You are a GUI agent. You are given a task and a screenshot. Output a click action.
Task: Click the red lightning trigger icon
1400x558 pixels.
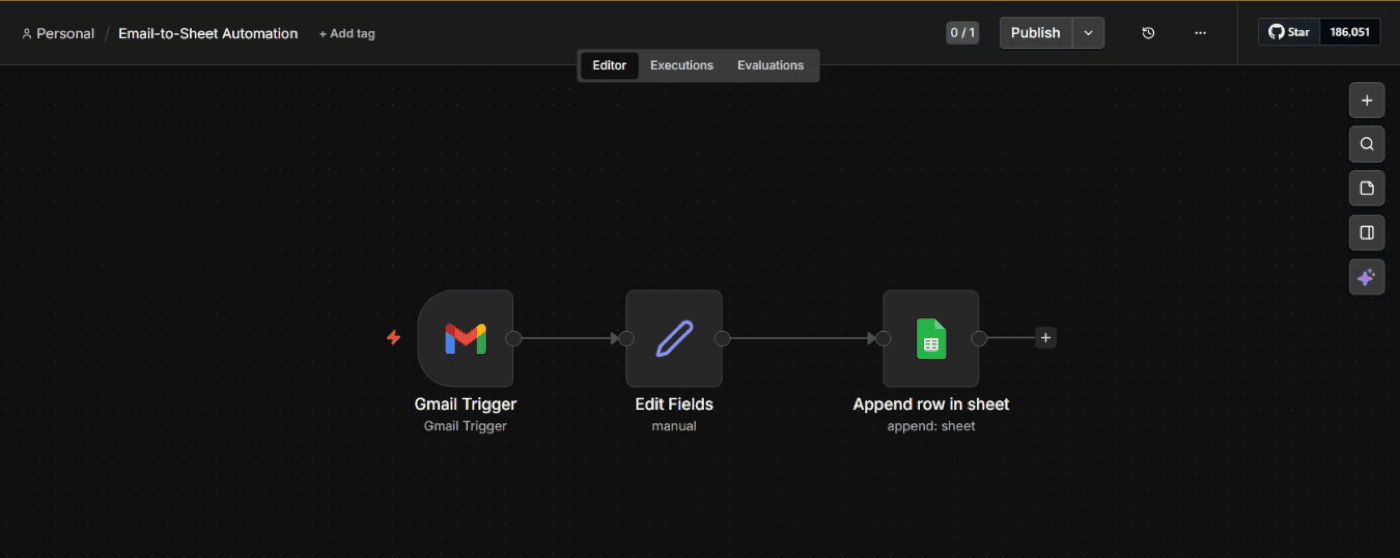point(394,338)
